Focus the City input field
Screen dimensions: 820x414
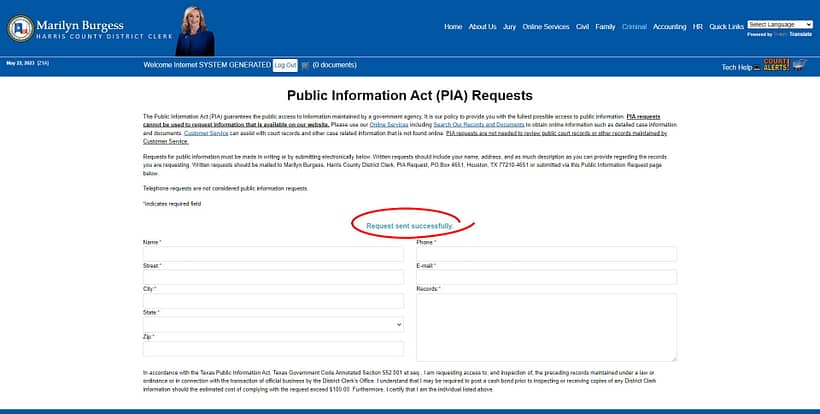273,301
